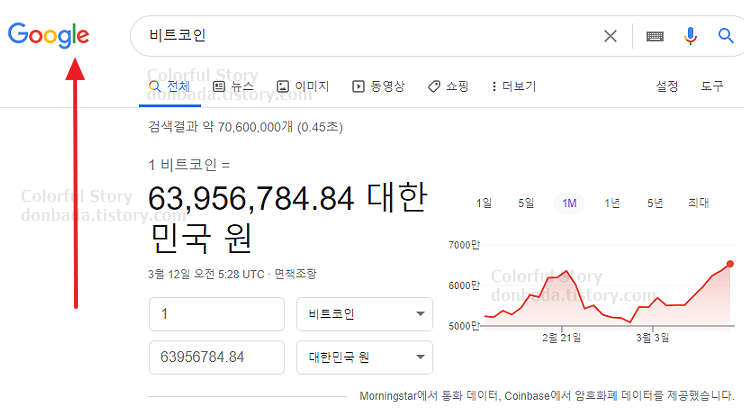Clear the search box with the X icon

pos(610,36)
